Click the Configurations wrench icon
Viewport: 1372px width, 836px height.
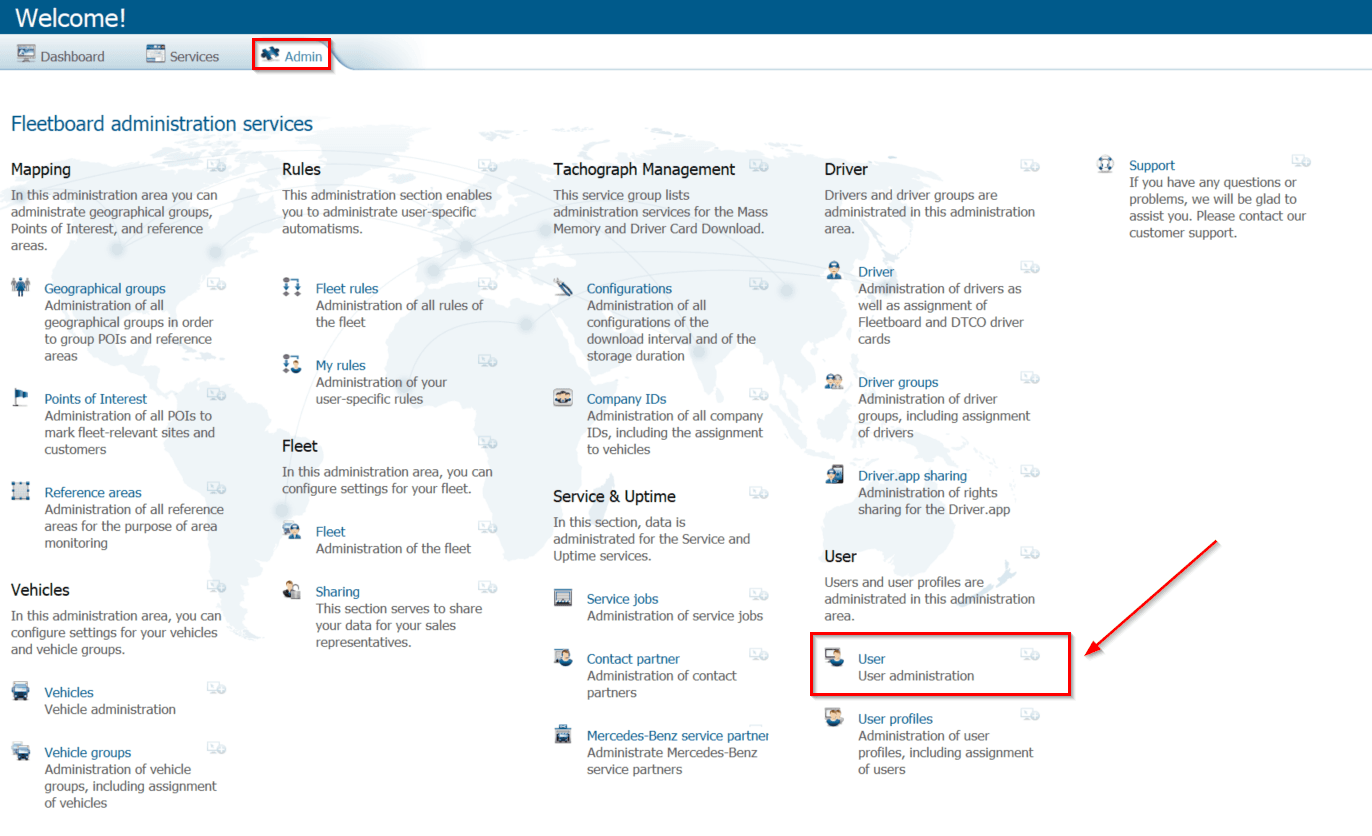[563, 287]
